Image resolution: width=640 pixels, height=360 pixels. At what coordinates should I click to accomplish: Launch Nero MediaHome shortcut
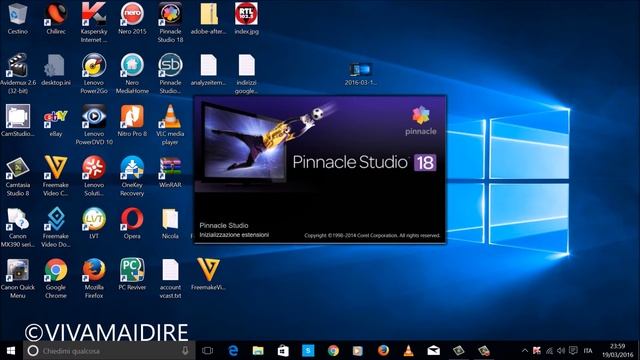132,74
